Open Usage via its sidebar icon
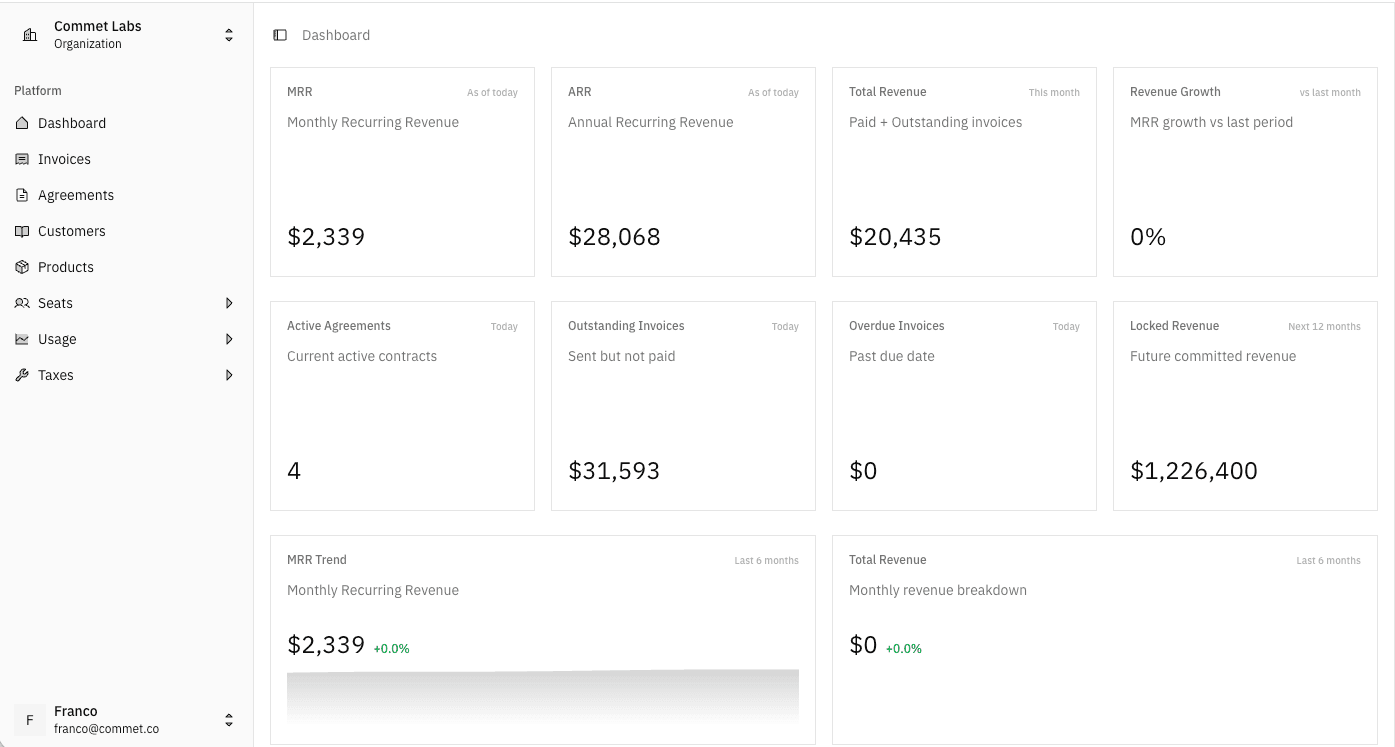Viewport: 1395px width, 747px height. 23,338
